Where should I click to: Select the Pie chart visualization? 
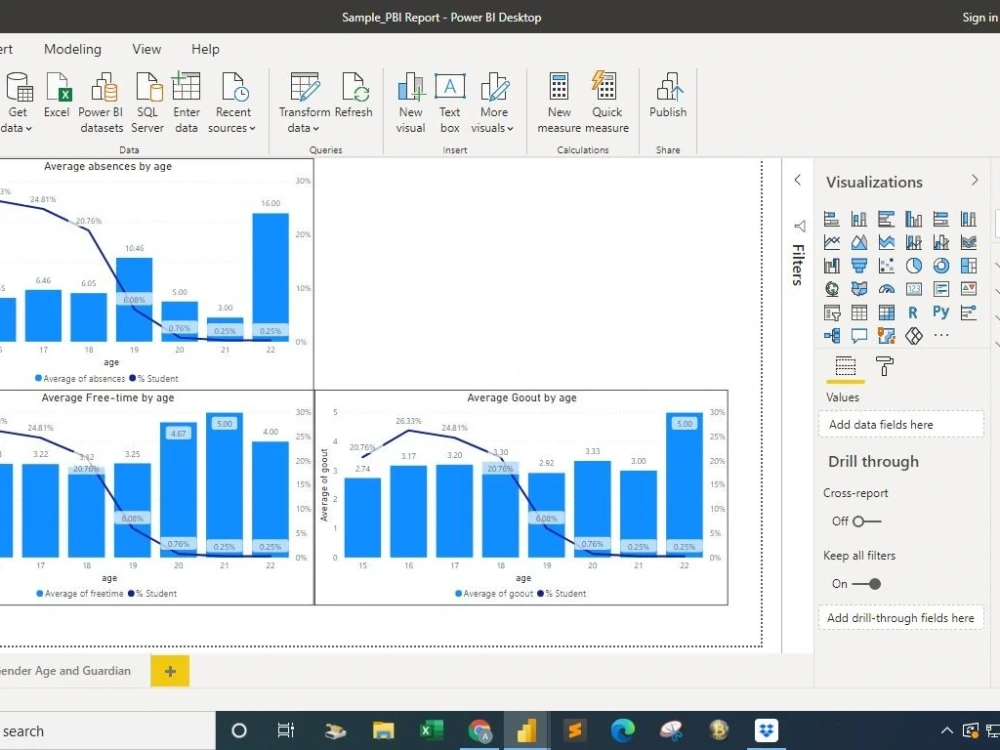pos(913,265)
